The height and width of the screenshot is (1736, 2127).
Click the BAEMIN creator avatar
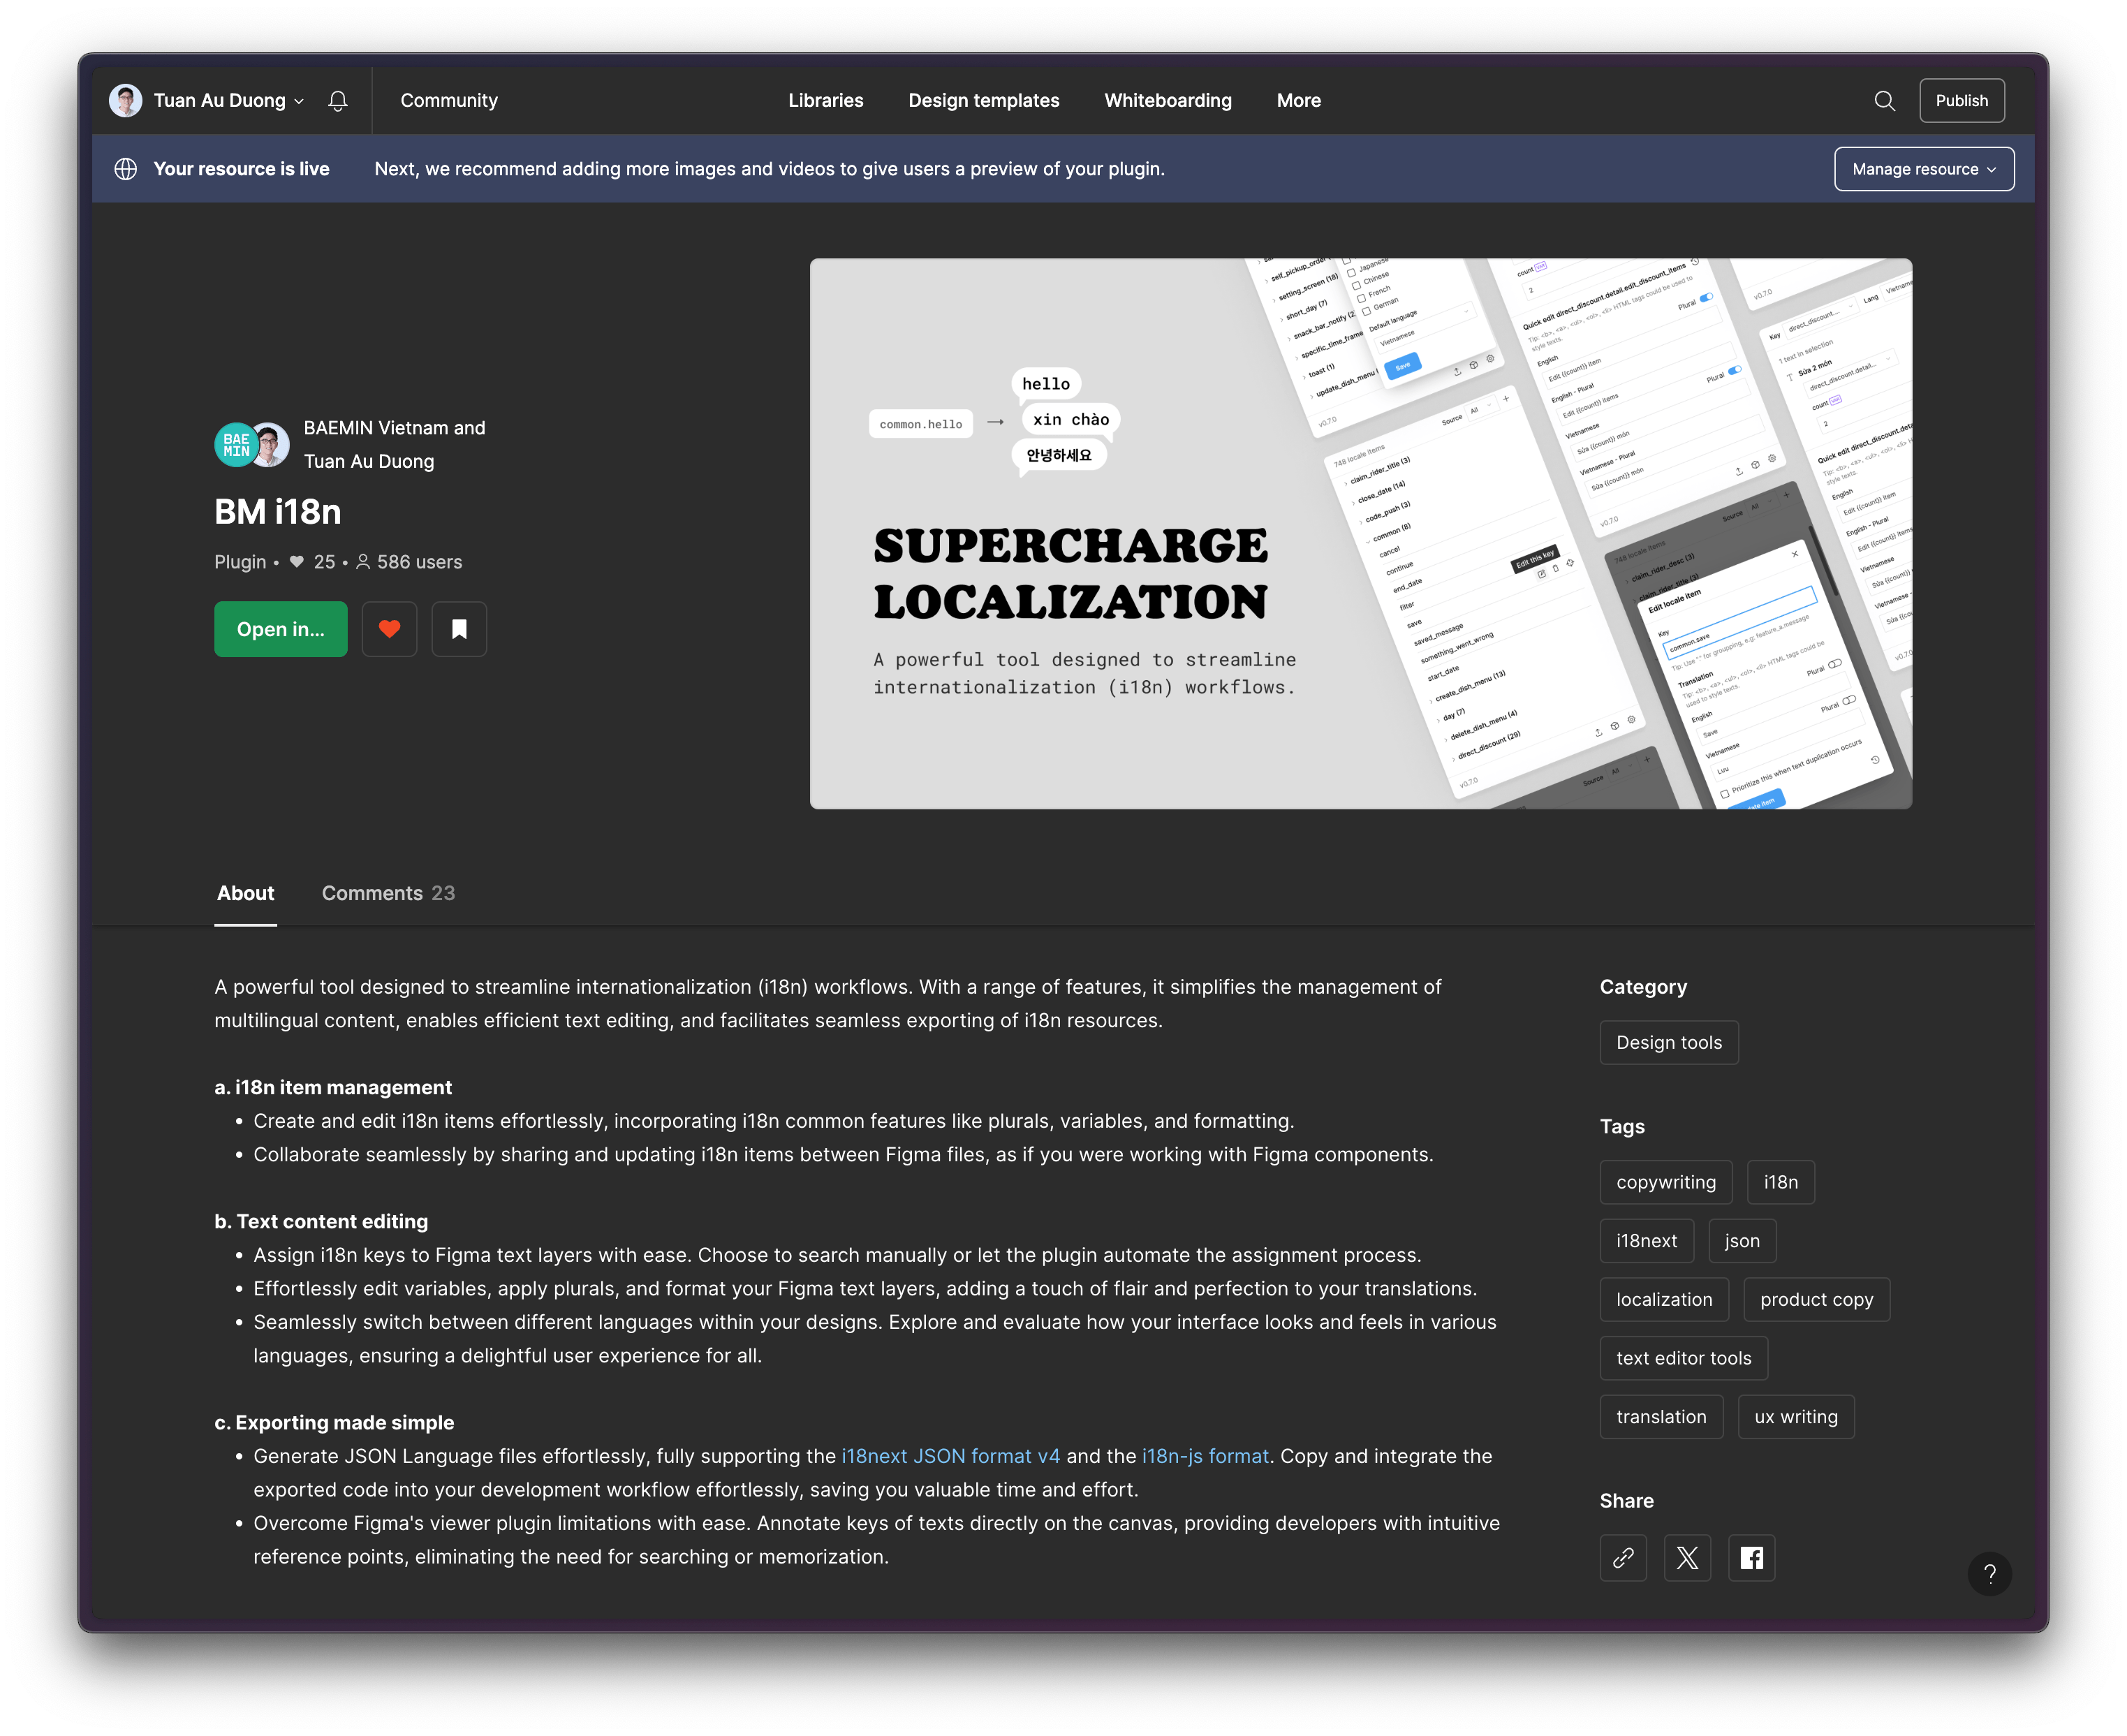pos(235,445)
